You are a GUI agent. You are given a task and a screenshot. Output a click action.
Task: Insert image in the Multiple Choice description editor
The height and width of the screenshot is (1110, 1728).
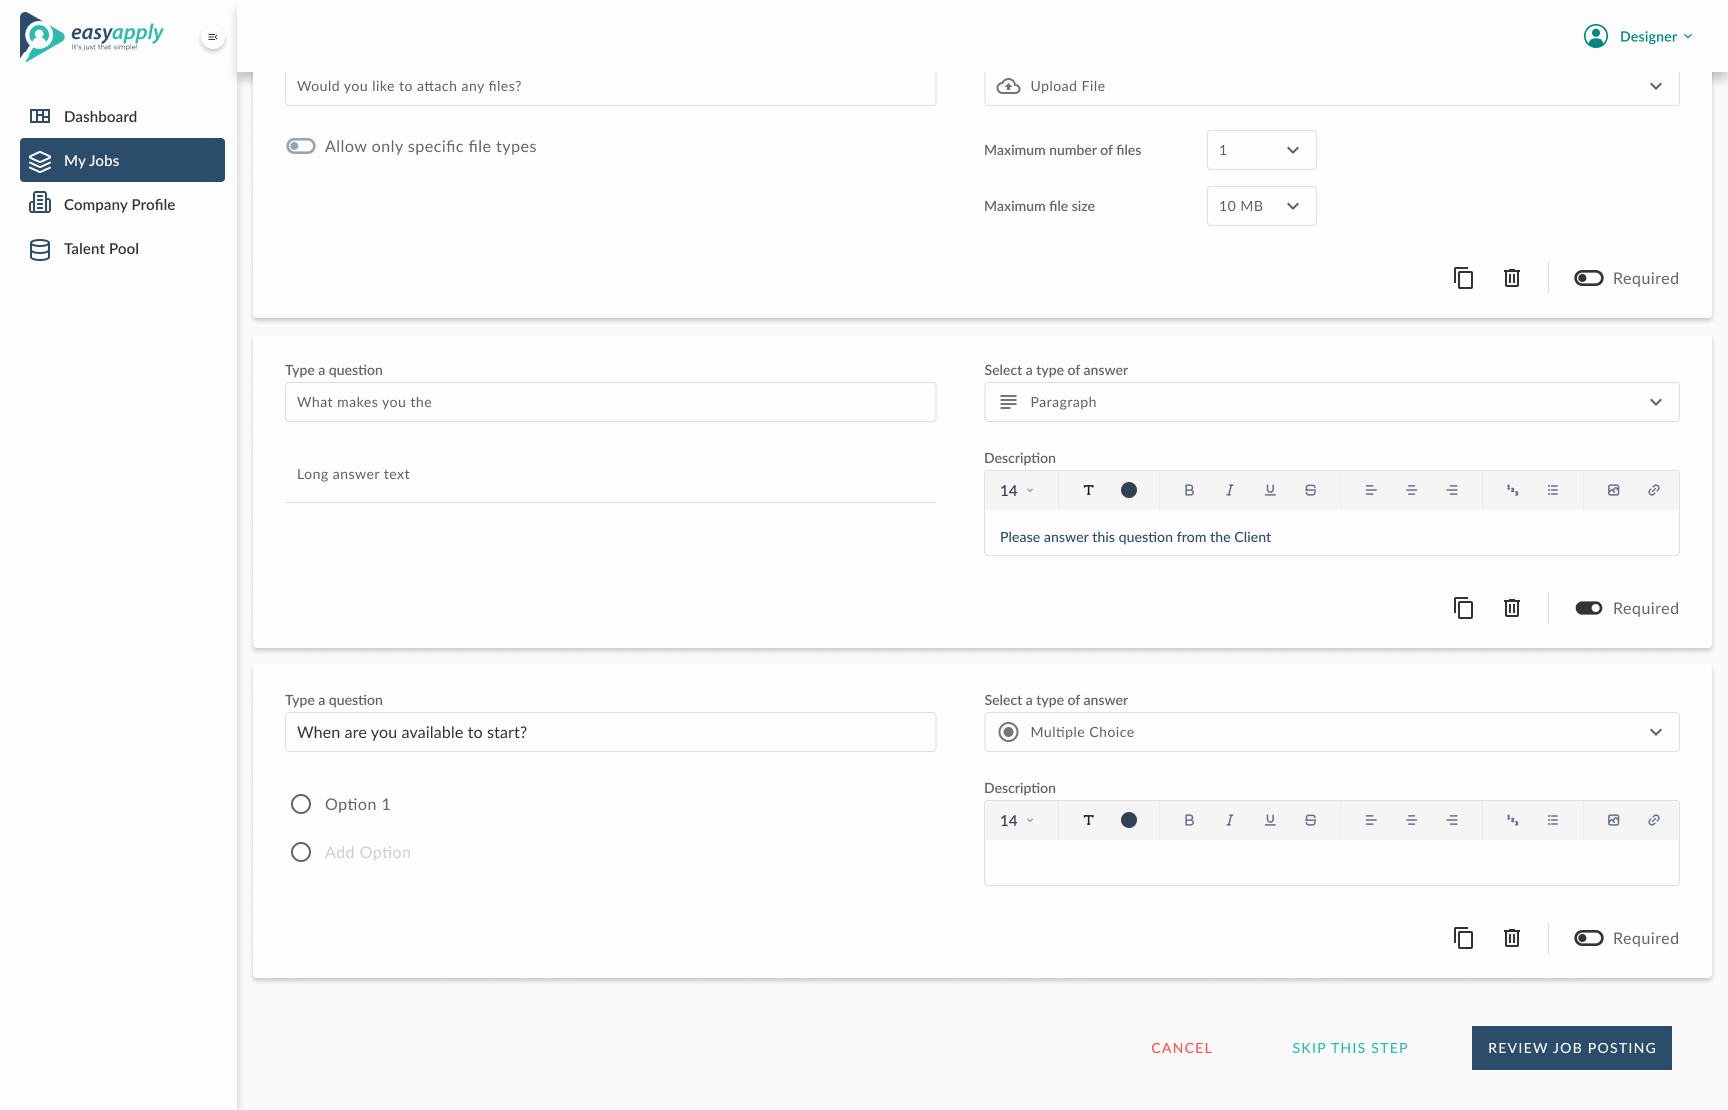1613,820
